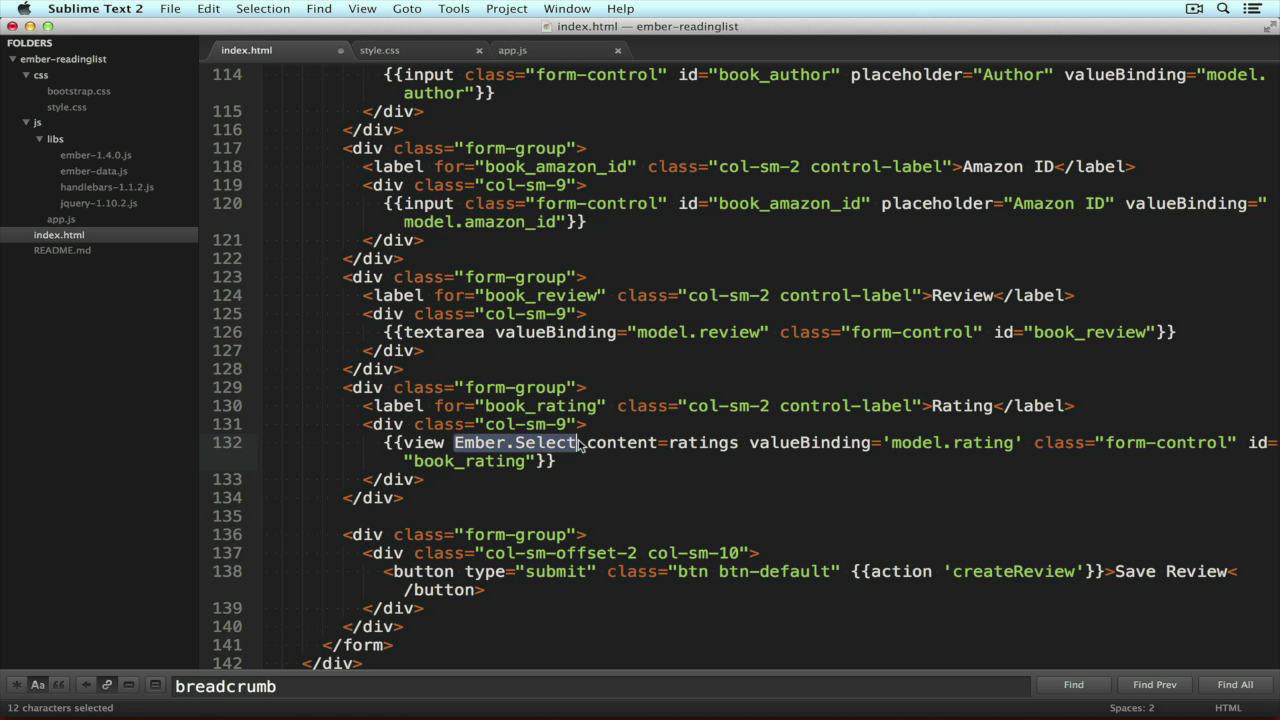Viewport: 1280px width, 720px height.
Task: Select the index.html tab
Action: (x=246, y=50)
